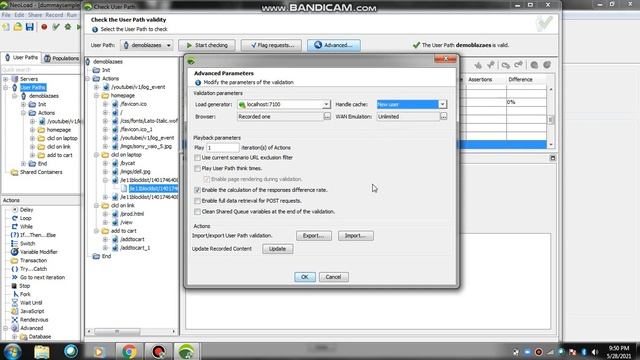Screen dimensions: 640x360
Task: Enable Play User Path think times
Action: (198, 168)
